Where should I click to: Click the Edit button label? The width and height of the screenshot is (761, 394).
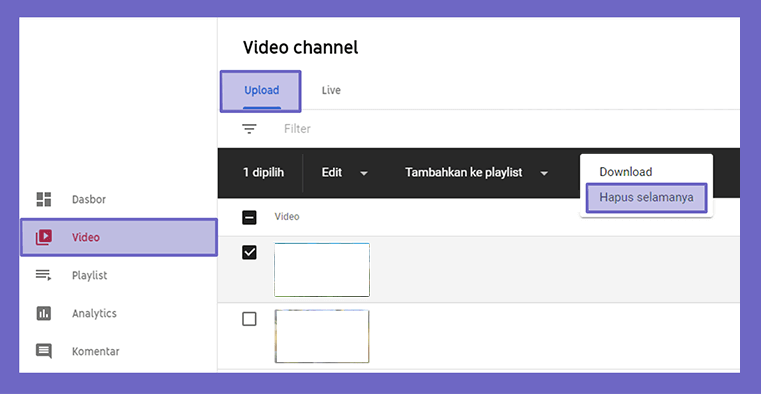pos(332,172)
